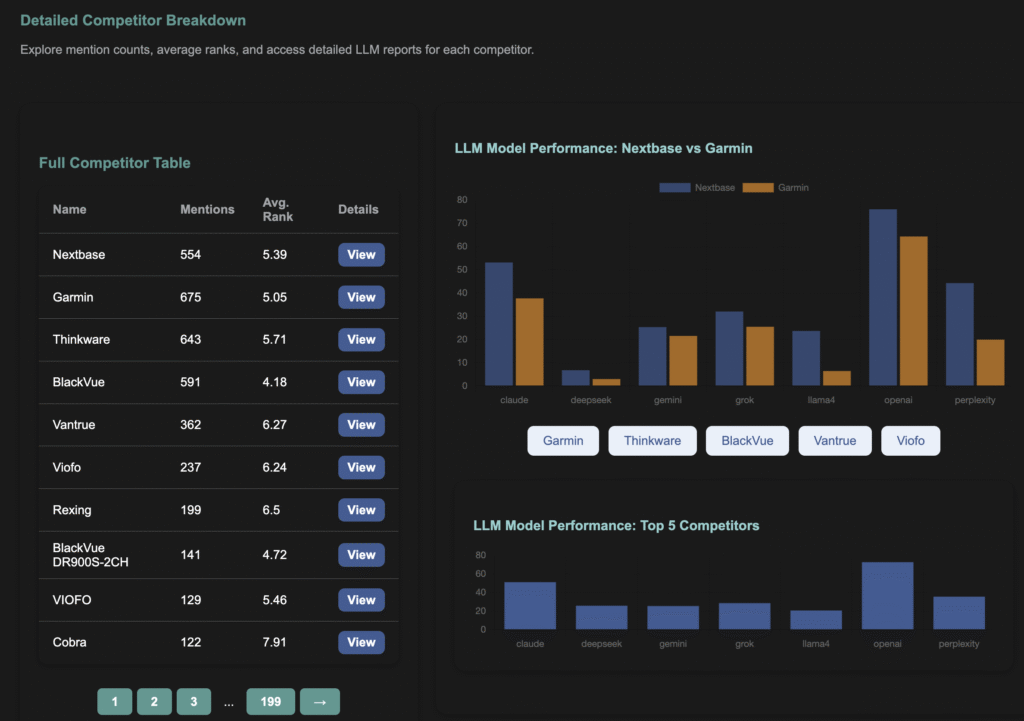The height and width of the screenshot is (721, 1024).
Task: Switch chart comparison to Thinkware
Action: (x=652, y=441)
